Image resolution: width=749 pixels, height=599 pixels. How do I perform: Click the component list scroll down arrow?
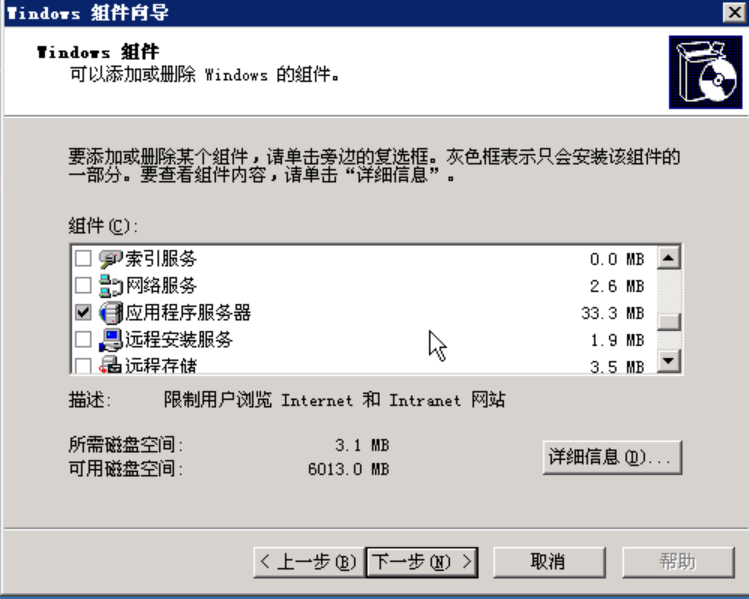669,361
